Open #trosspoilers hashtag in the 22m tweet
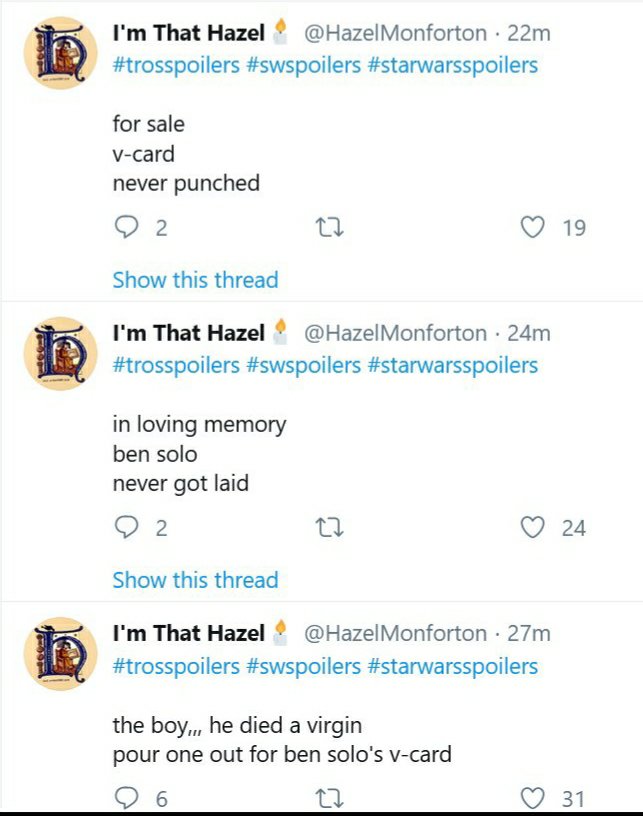Image resolution: width=643 pixels, height=816 pixels. tap(176, 65)
